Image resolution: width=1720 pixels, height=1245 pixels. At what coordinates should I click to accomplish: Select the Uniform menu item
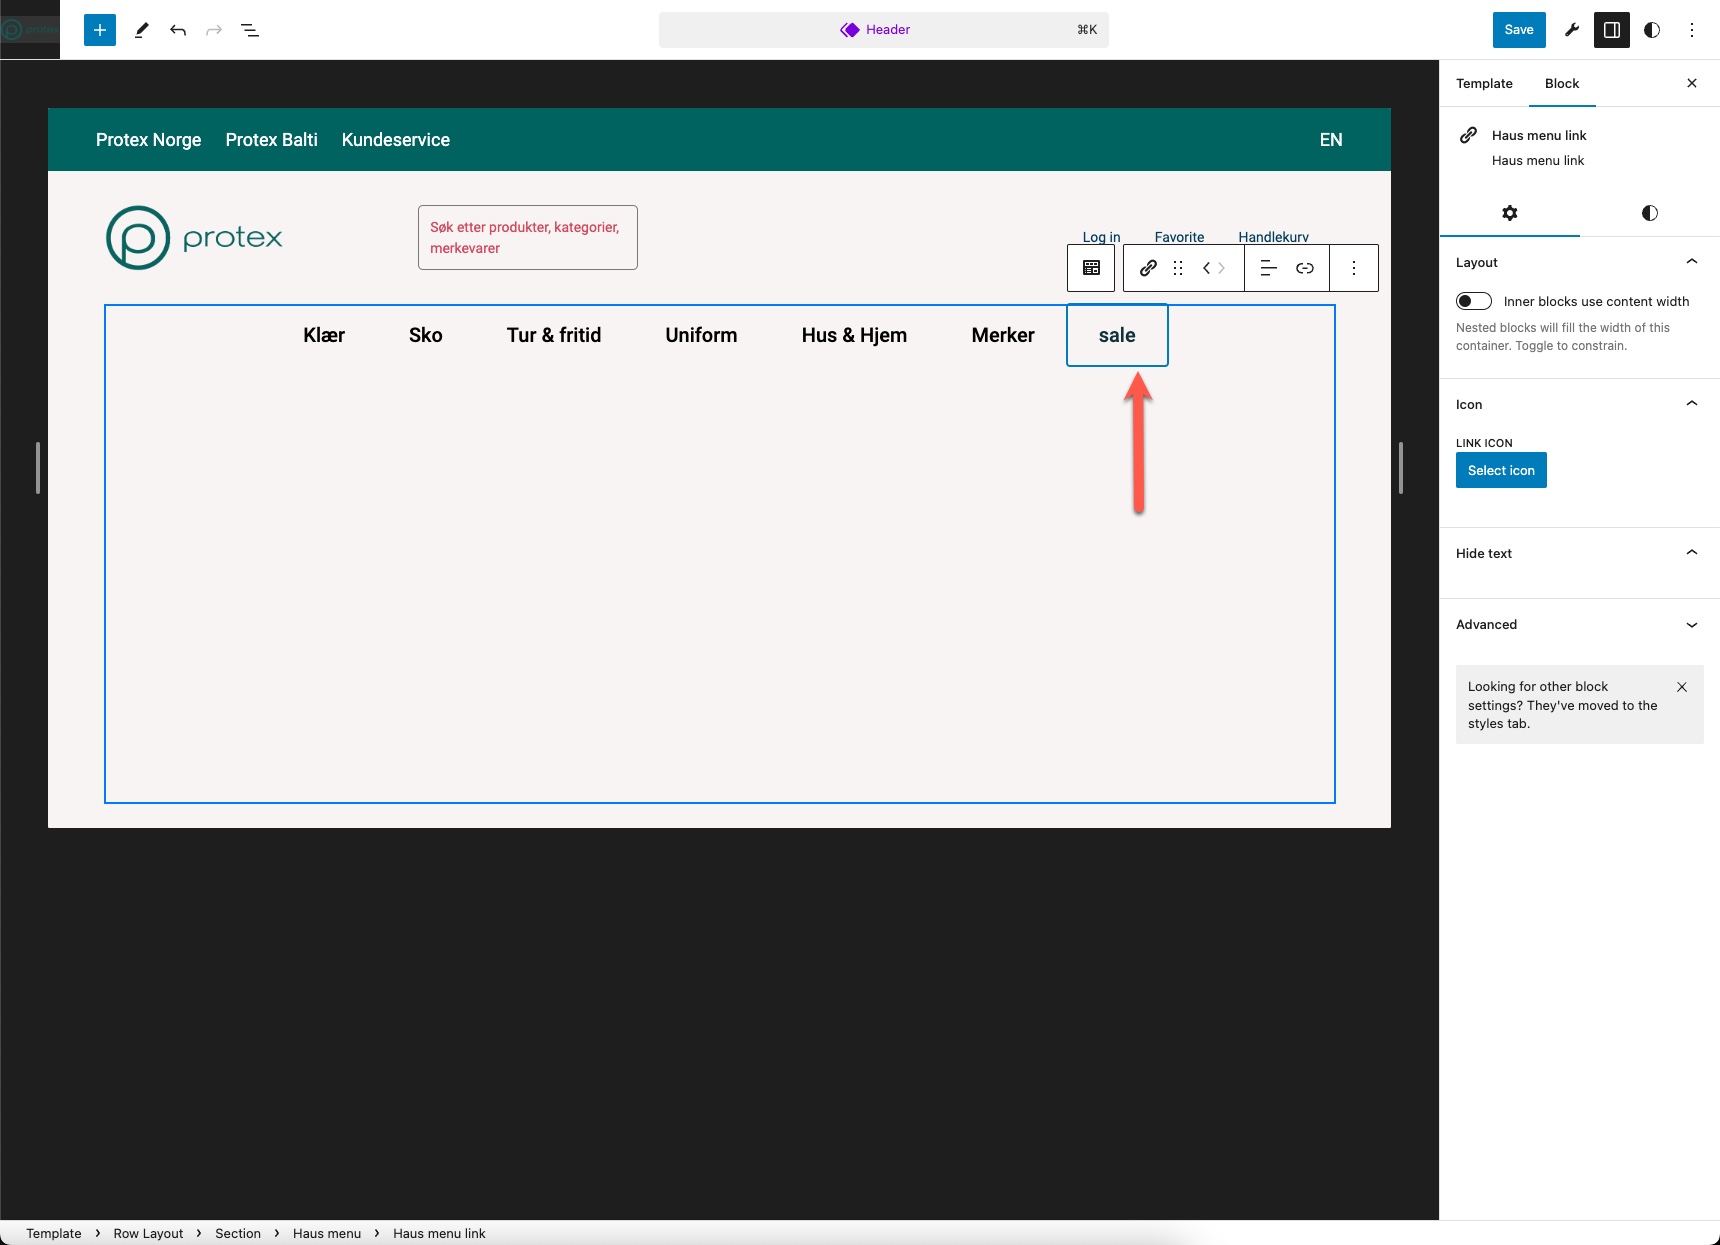pyautogui.click(x=701, y=335)
